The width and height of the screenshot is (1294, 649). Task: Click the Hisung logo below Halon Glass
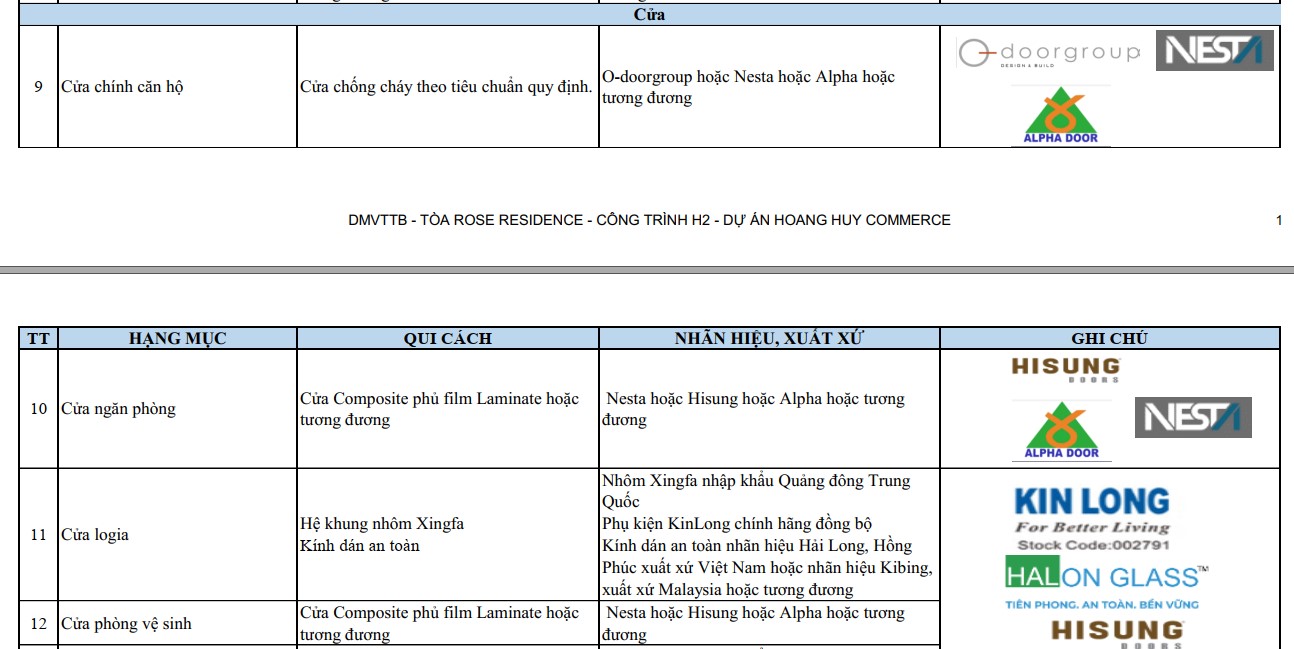pos(1117,633)
